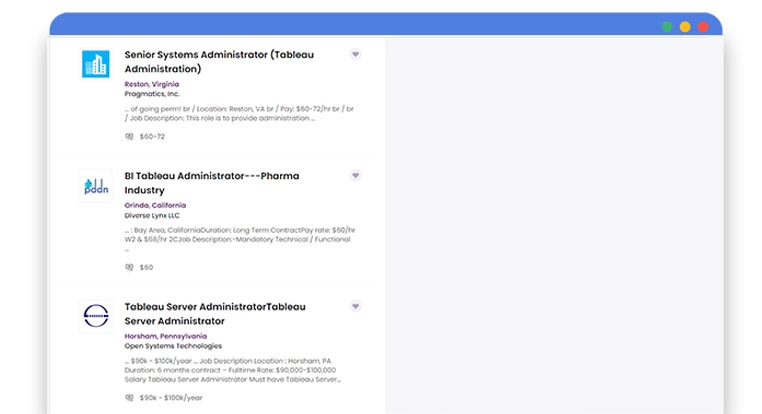This screenshot has height=414, width=762.
Task: Toggle heart on BI Tableau Administrator listing
Action: (355, 176)
